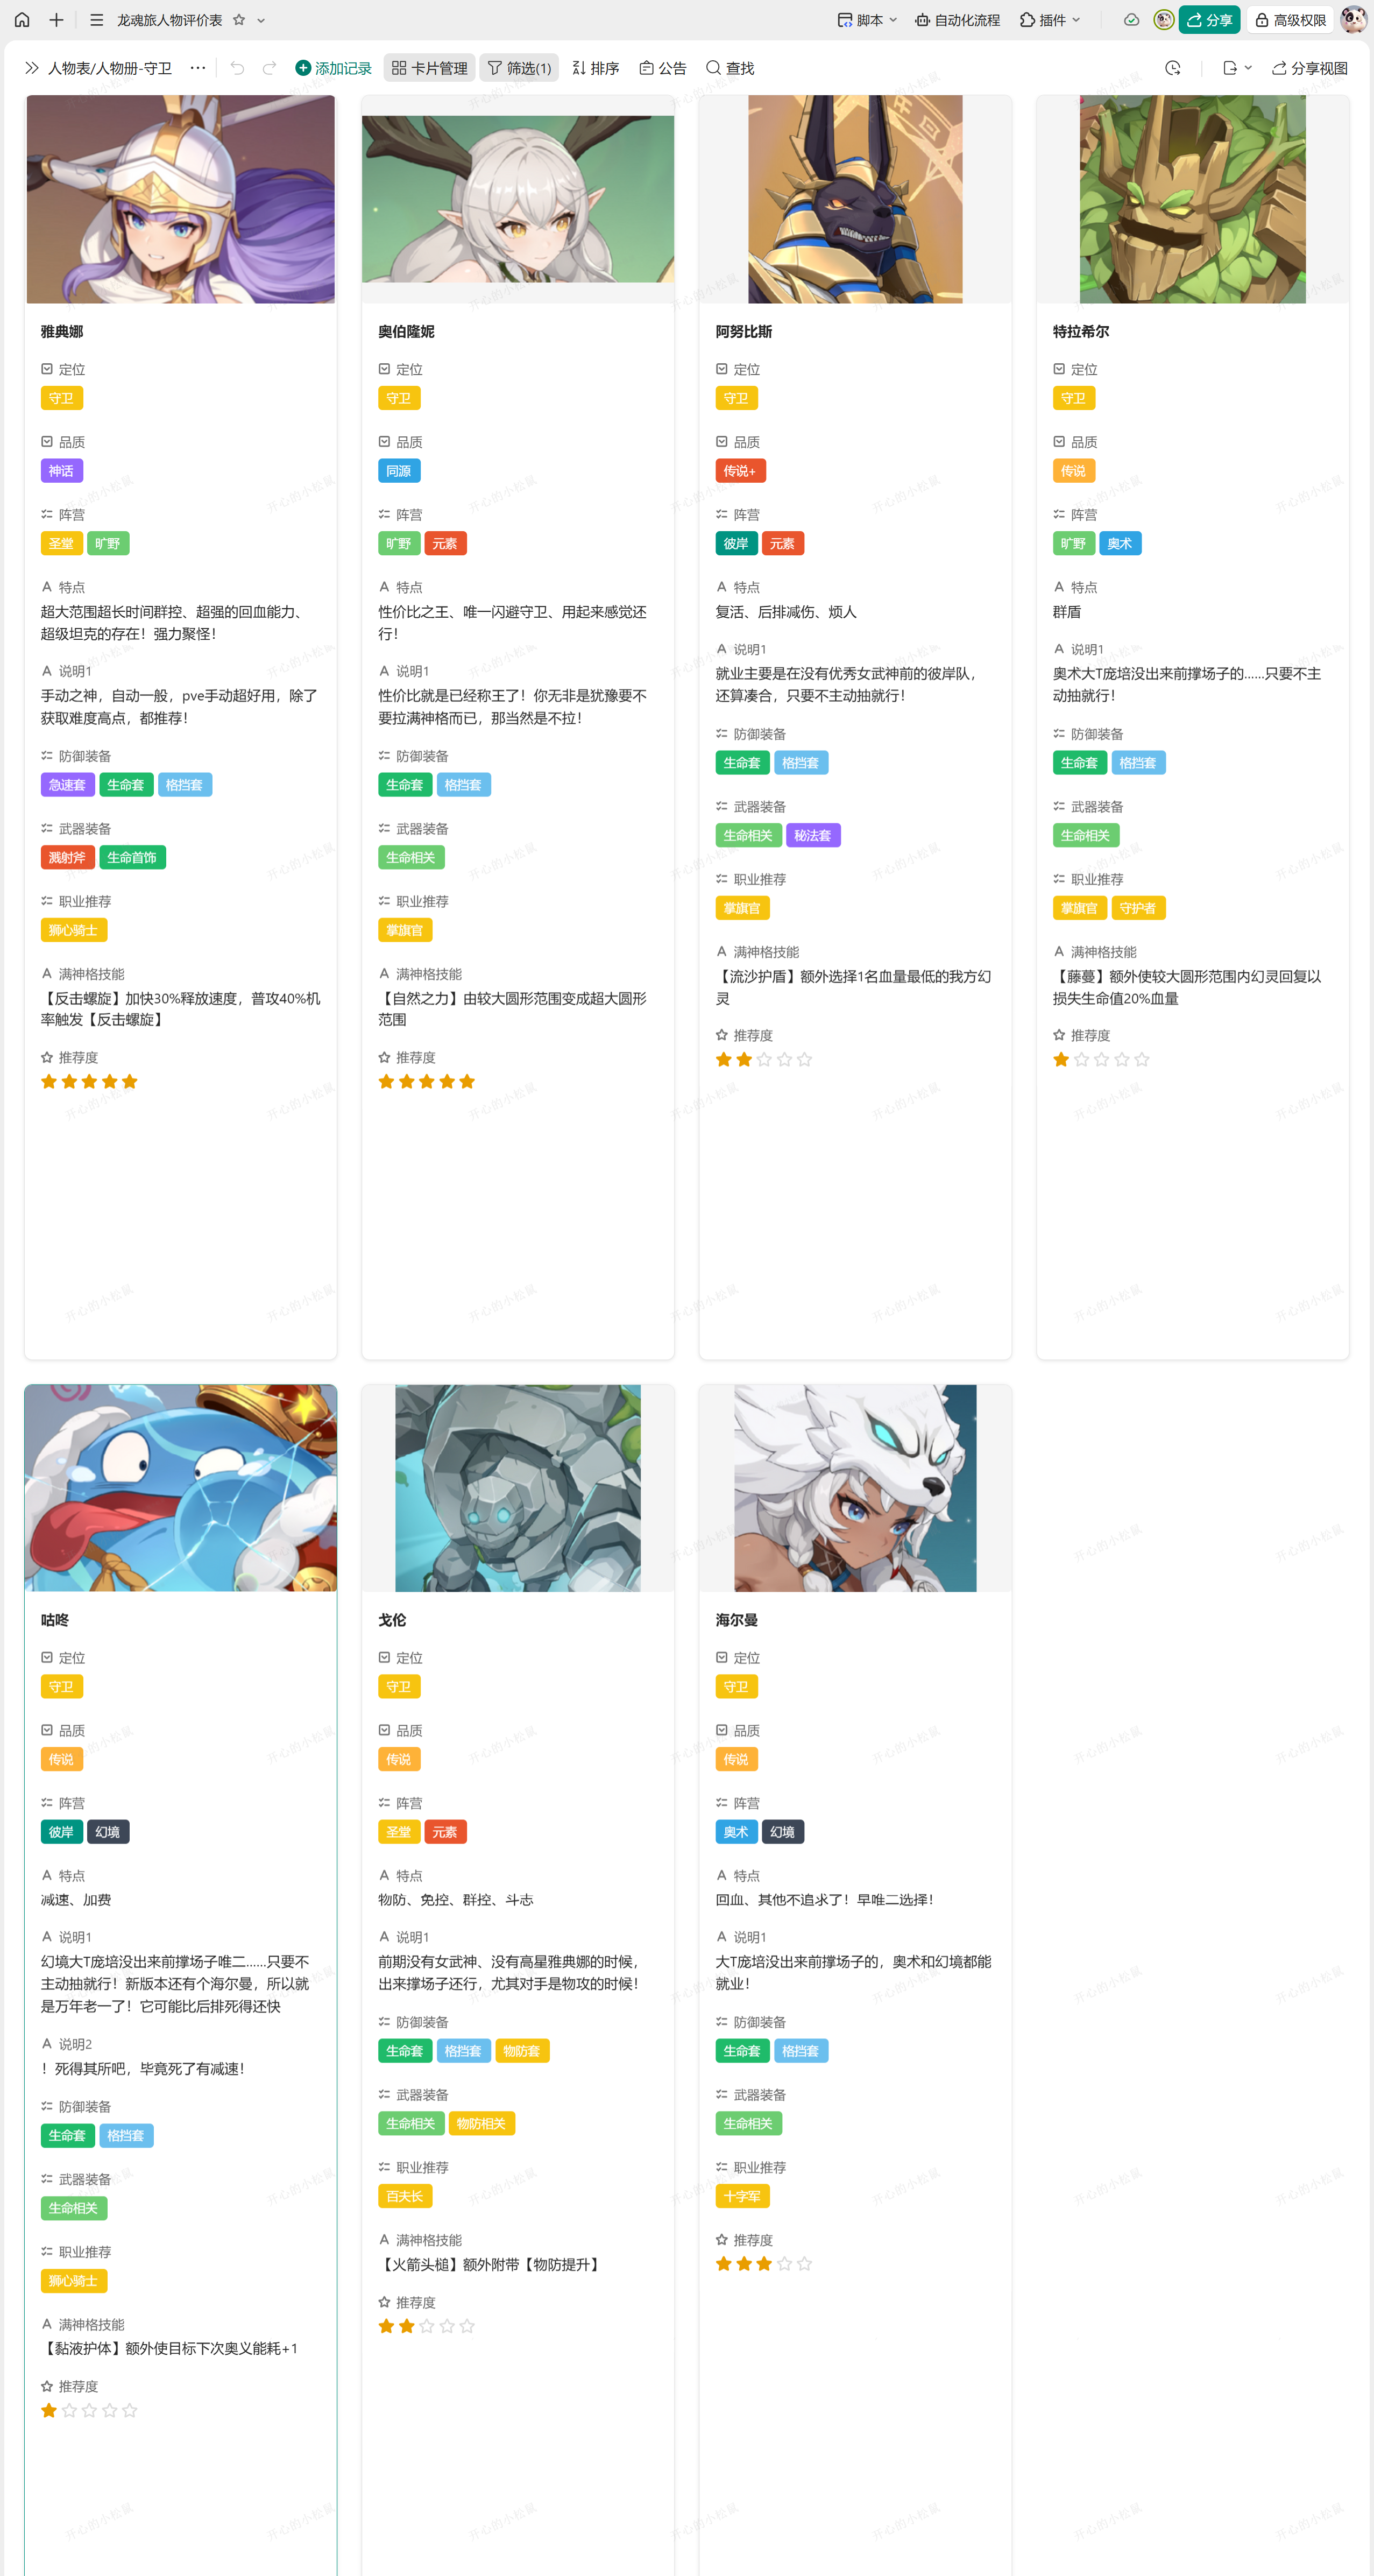Open the hamburger menu icon
Viewport: 1374px width, 2576px height.
click(96, 20)
